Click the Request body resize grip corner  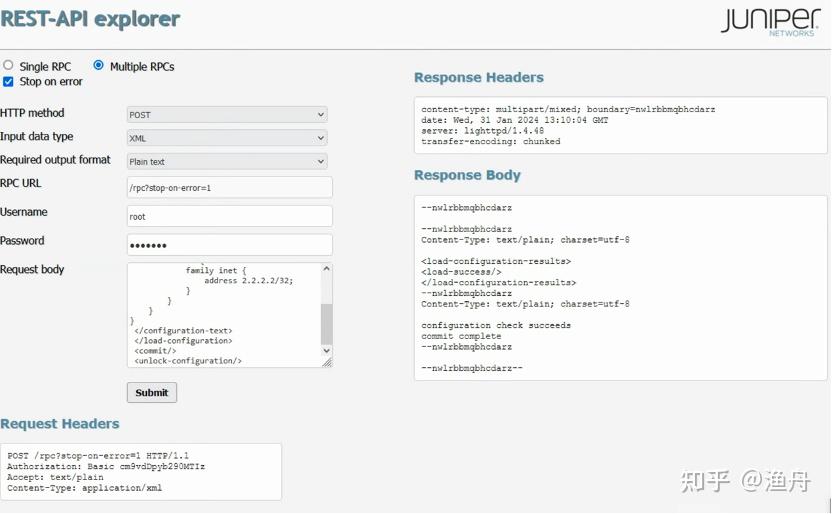click(x=327, y=362)
